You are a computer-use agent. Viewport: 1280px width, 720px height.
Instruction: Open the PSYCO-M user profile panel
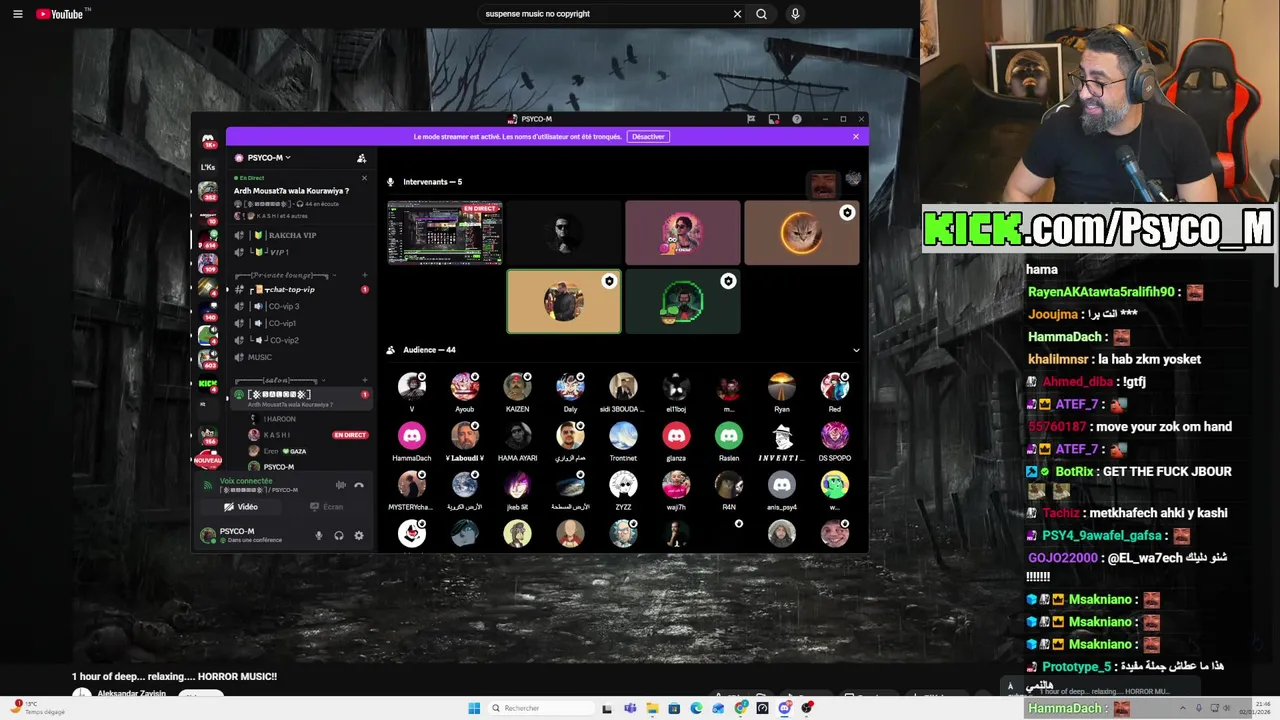click(x=250, y=535)
